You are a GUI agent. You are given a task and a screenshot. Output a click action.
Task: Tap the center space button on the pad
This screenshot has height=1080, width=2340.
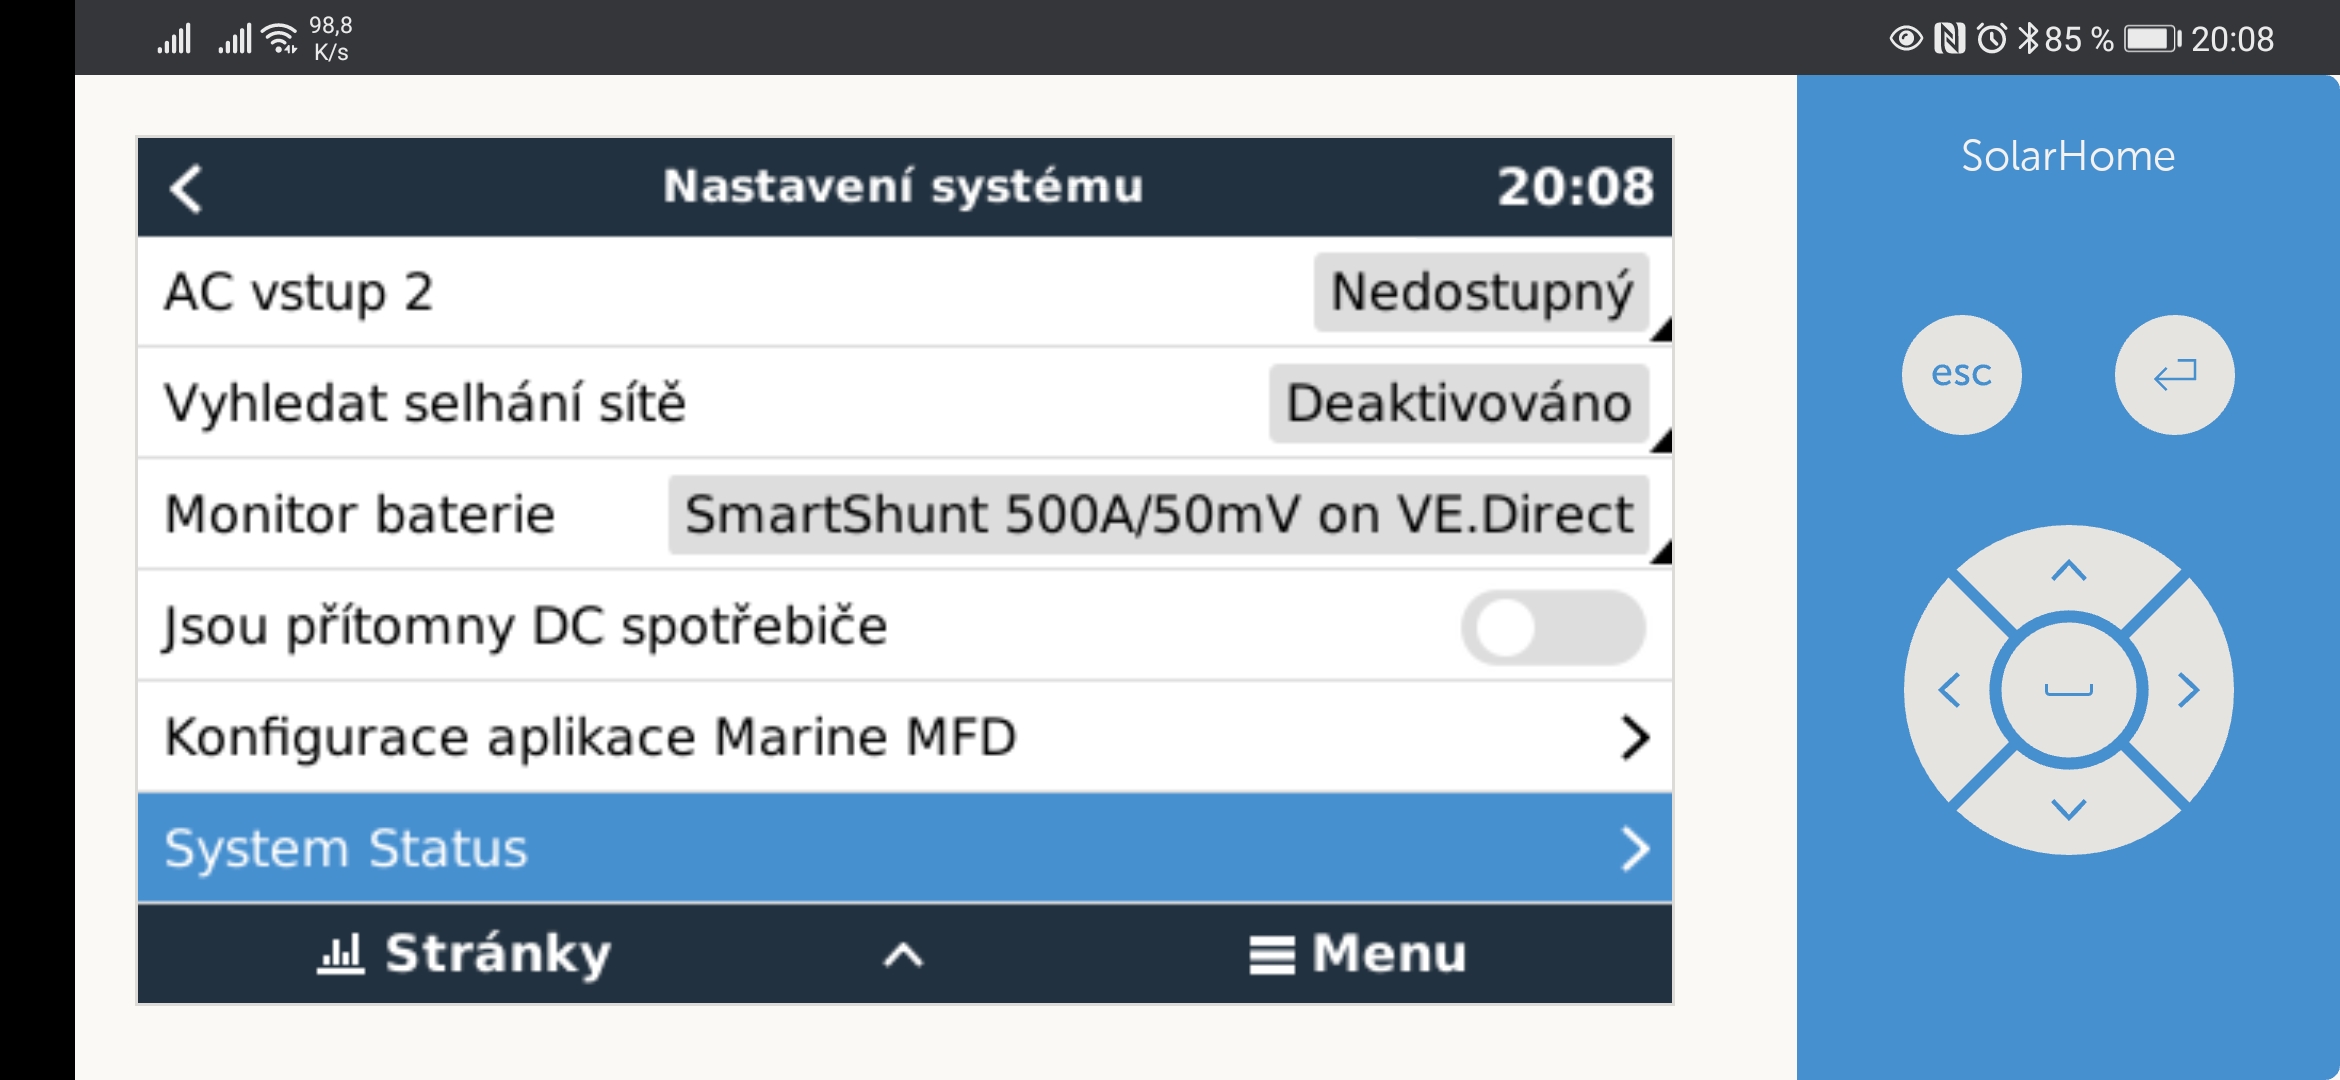coord(2068,690)
